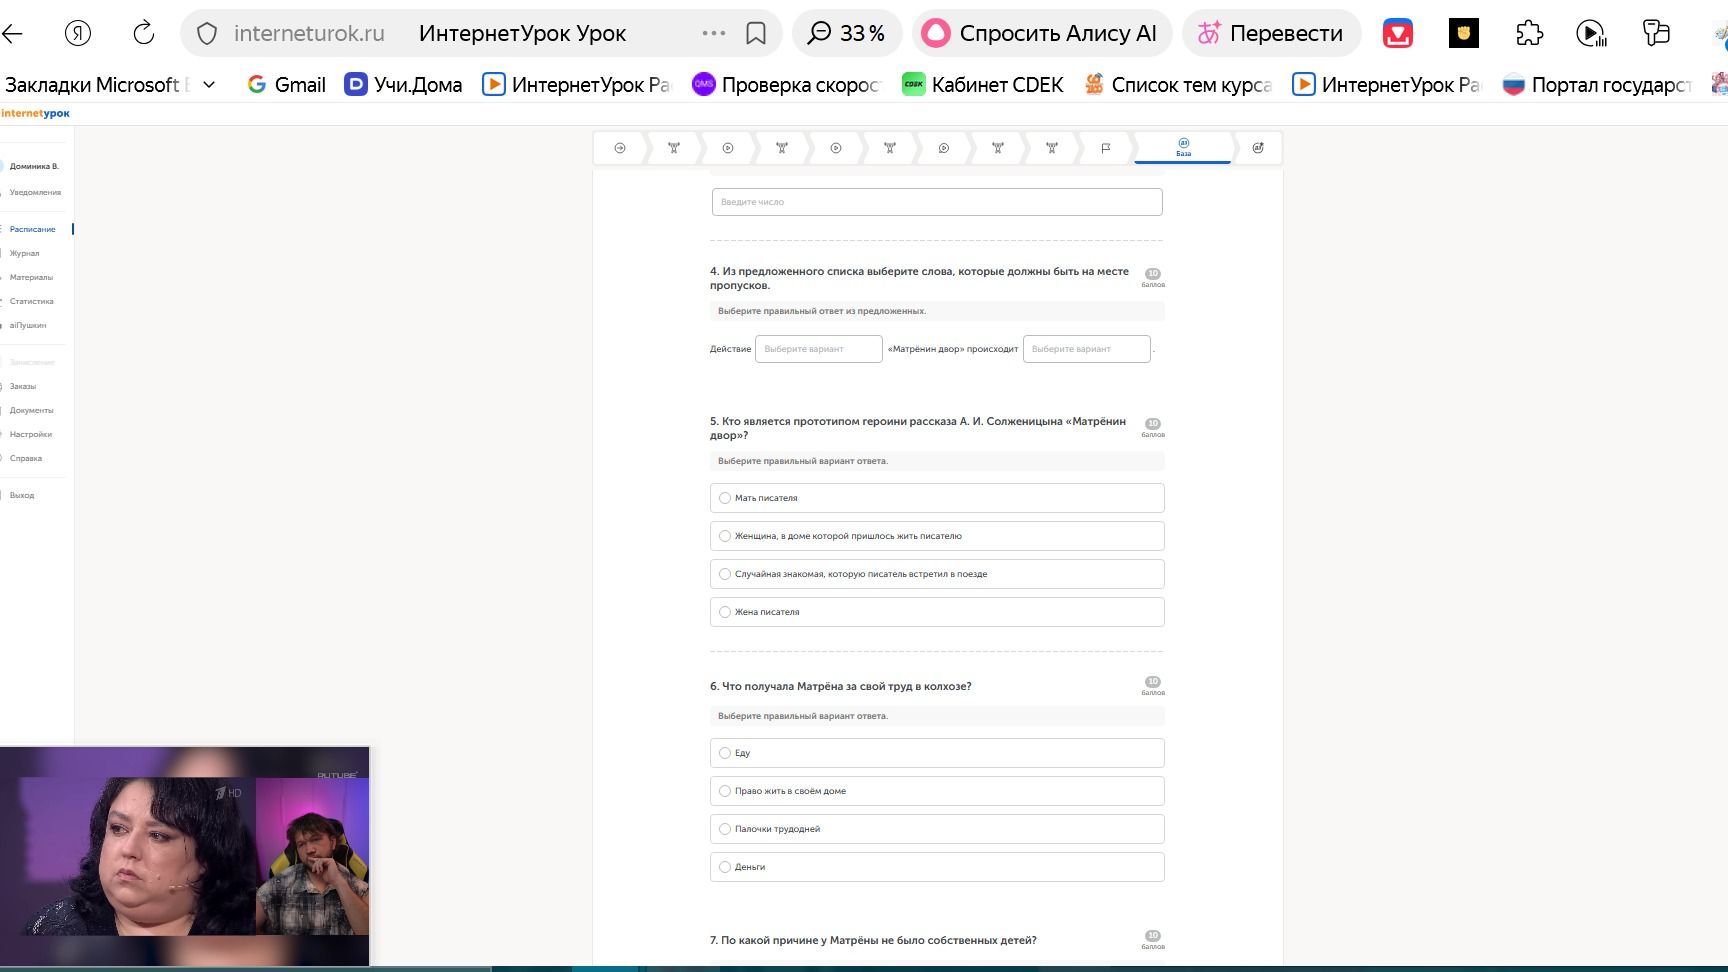Open 33% zoom control
The width and height of the screenshot is (1728, 972).
(846, 33)
